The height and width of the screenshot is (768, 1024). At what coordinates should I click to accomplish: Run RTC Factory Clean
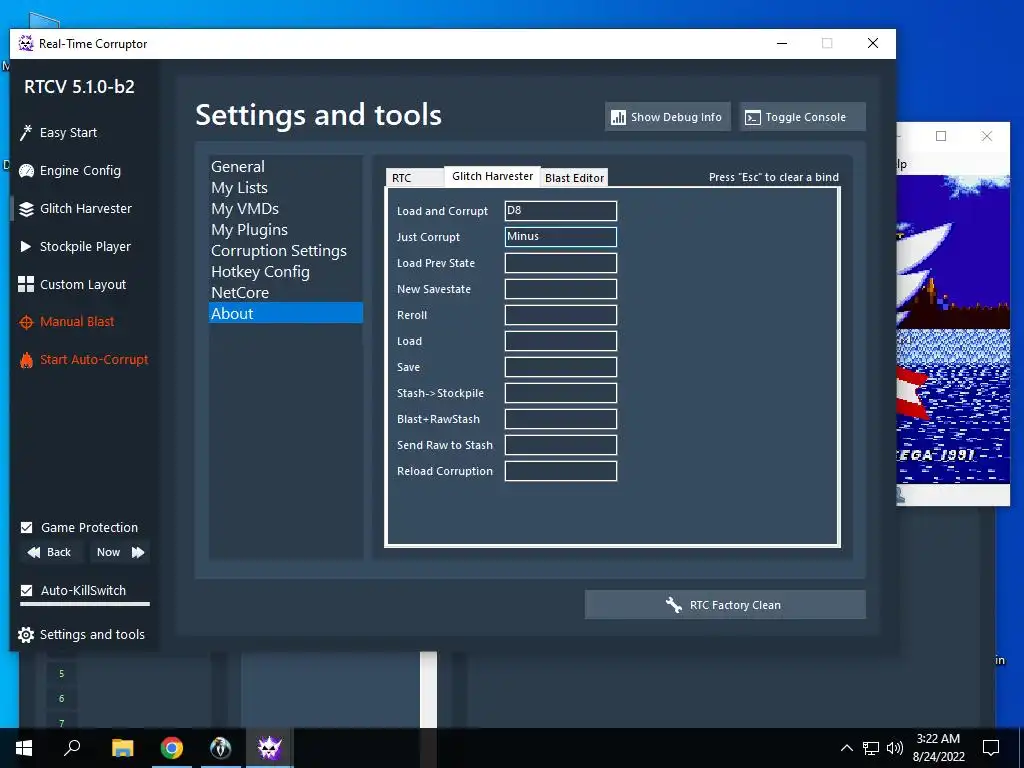(x=725, y=605)
